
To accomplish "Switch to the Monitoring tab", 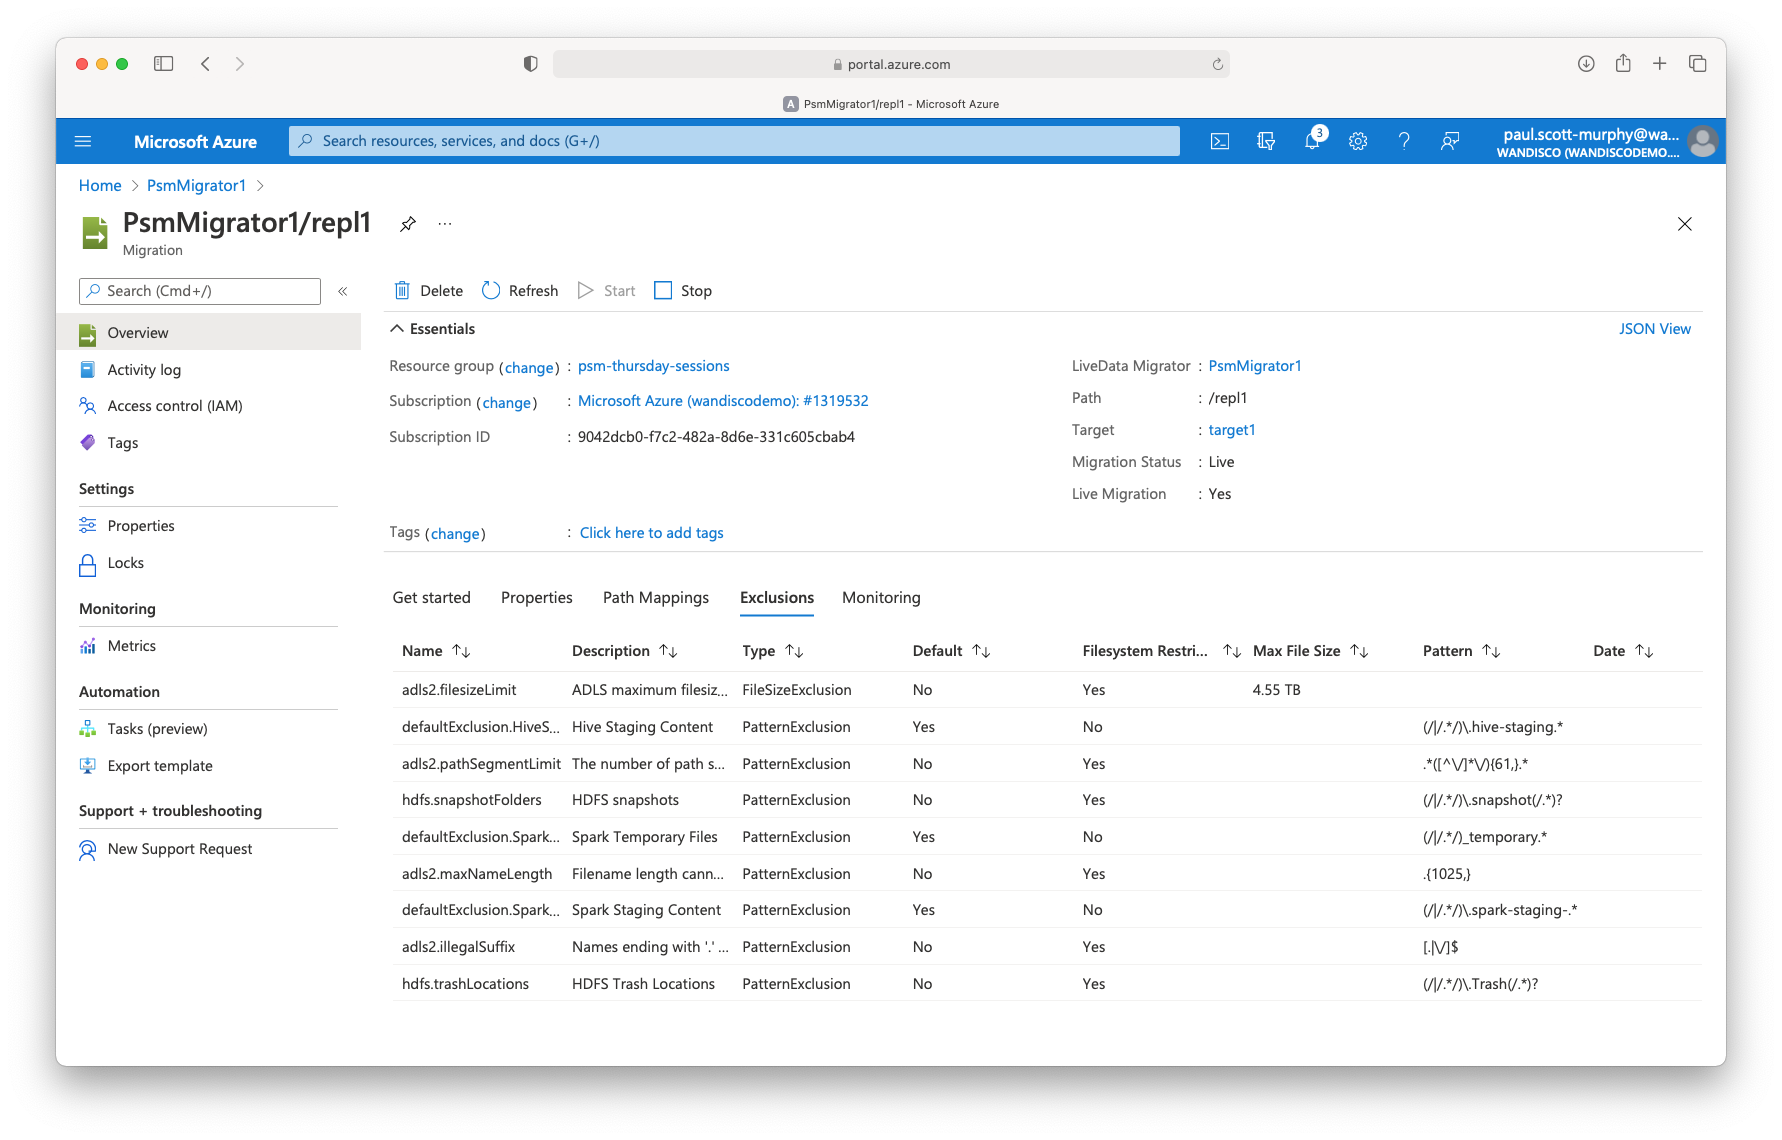I will pyautogui.click(x=880, y=598).
